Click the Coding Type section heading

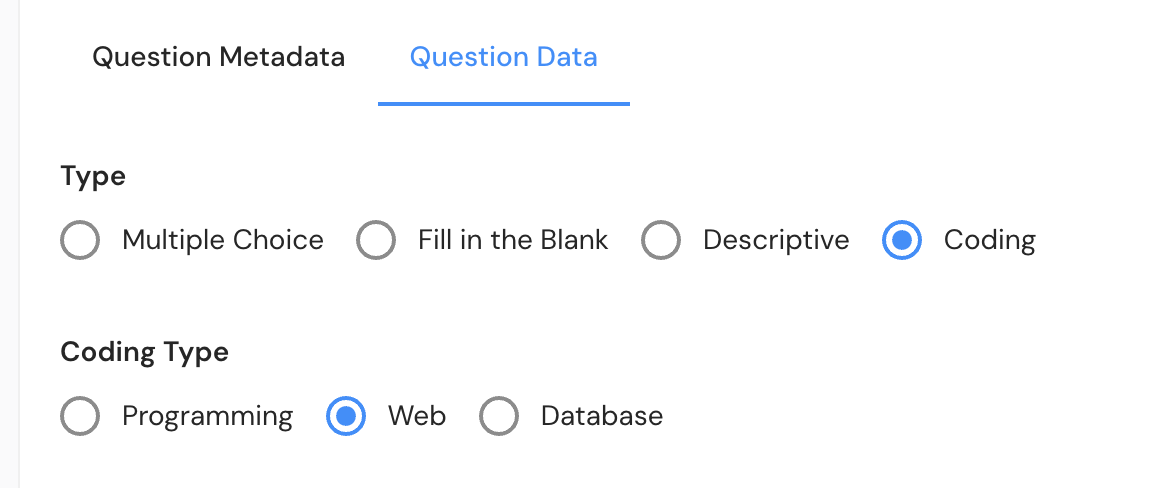coord(144,352)
